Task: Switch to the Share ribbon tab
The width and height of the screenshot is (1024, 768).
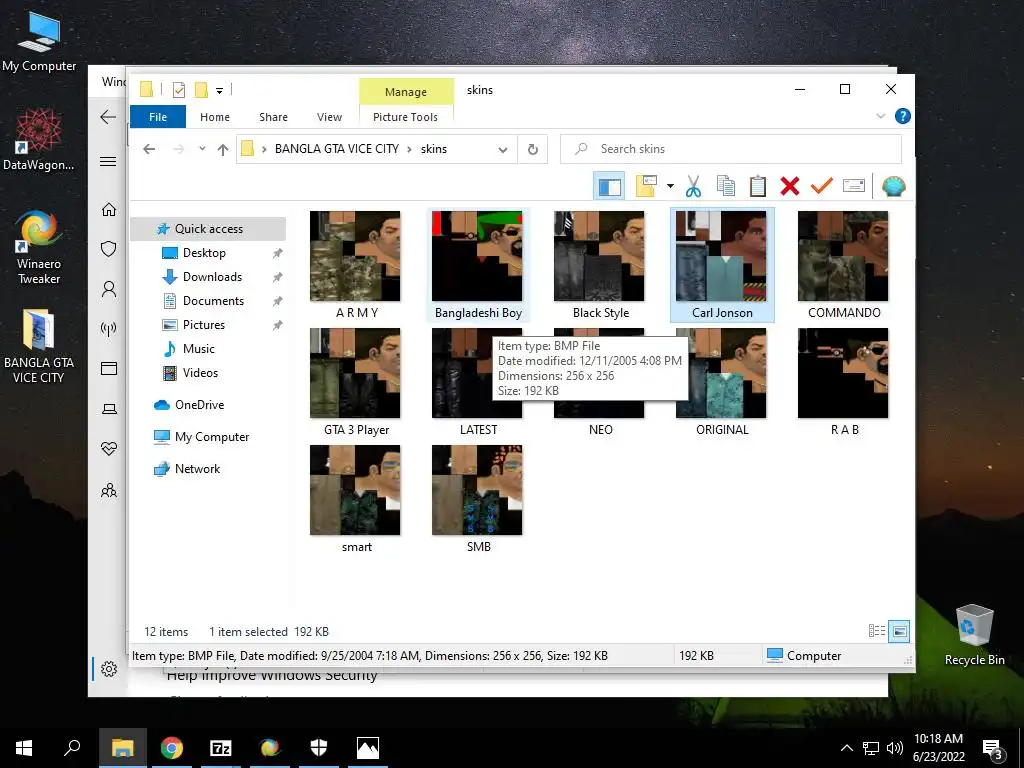Action: 273,117
